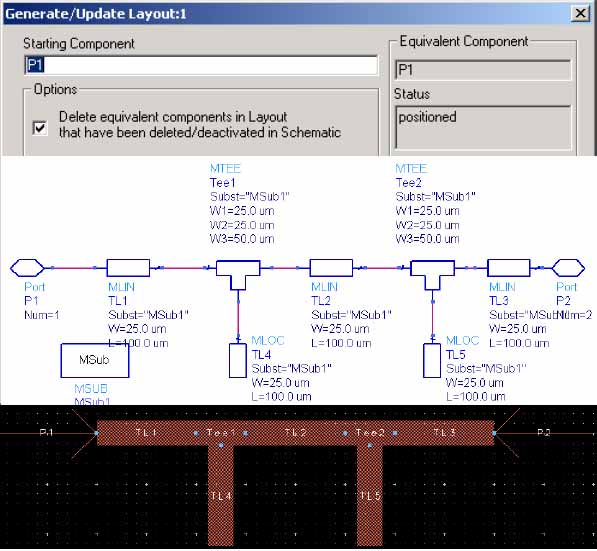Select the TL4 stub in the layout
597x551 pixels.
tap(221, 495)
